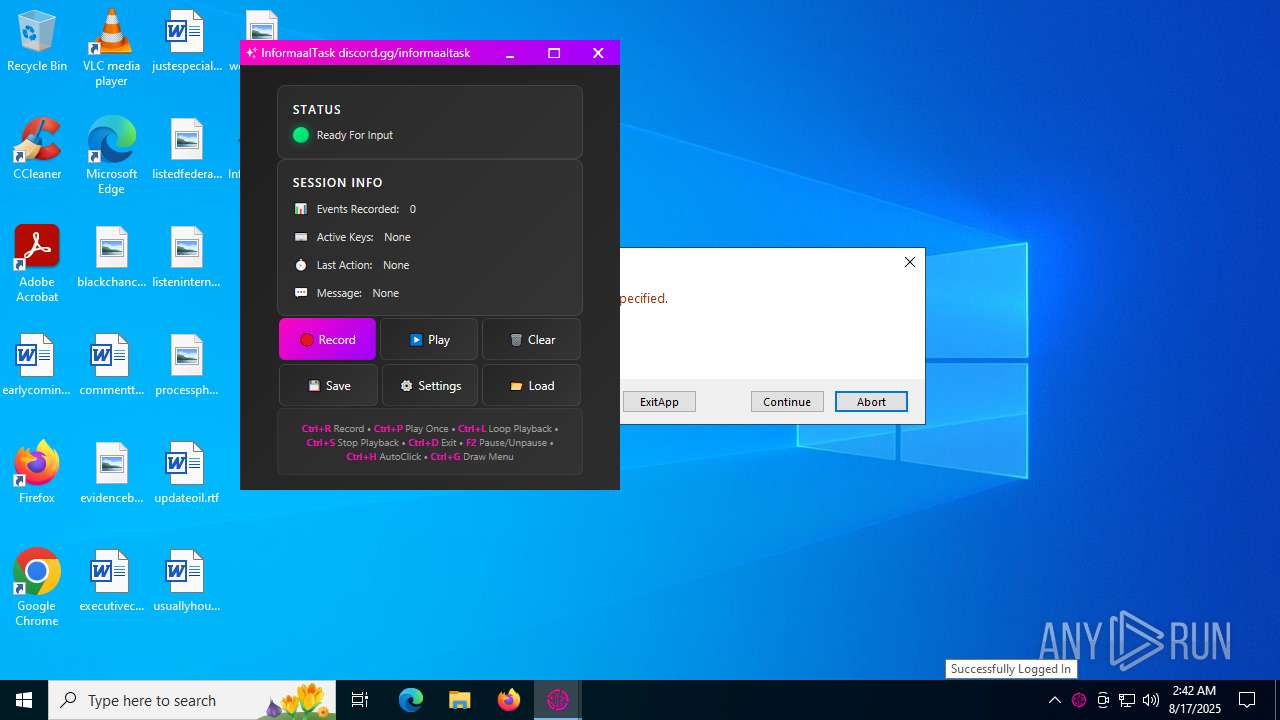The image size is (1280, 720).
Task: Select the executivec Word document icon
Action: pyautogui.click(x=111, y=580)
